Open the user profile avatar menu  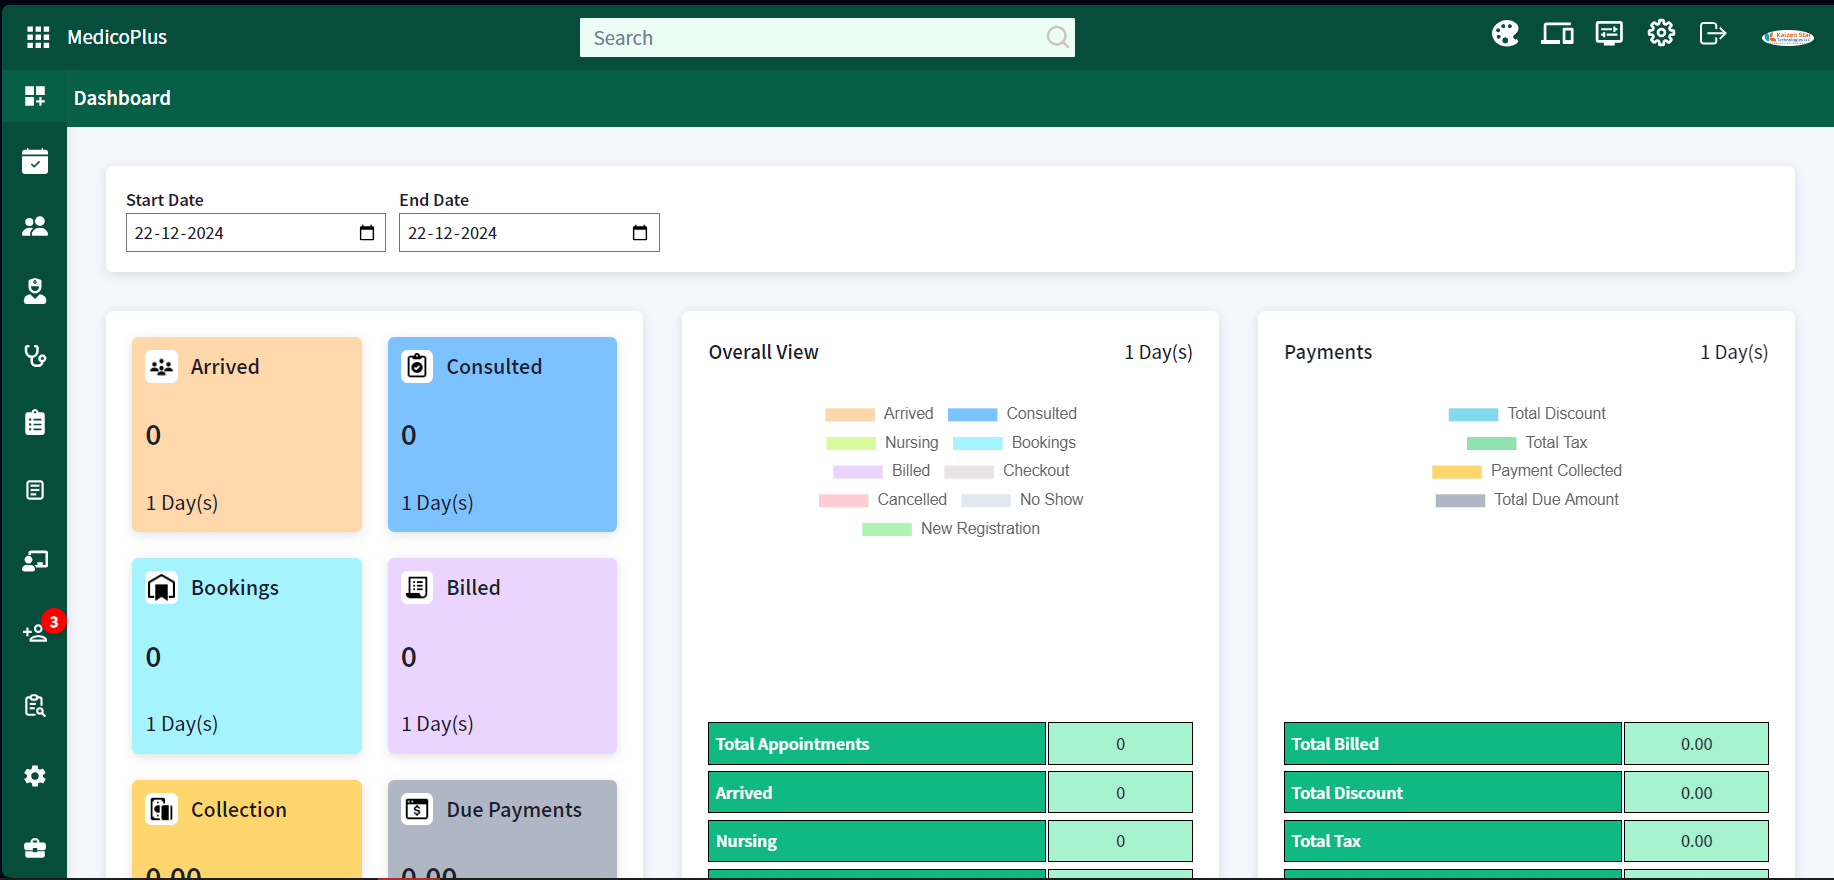click(x=1787, y=38)
